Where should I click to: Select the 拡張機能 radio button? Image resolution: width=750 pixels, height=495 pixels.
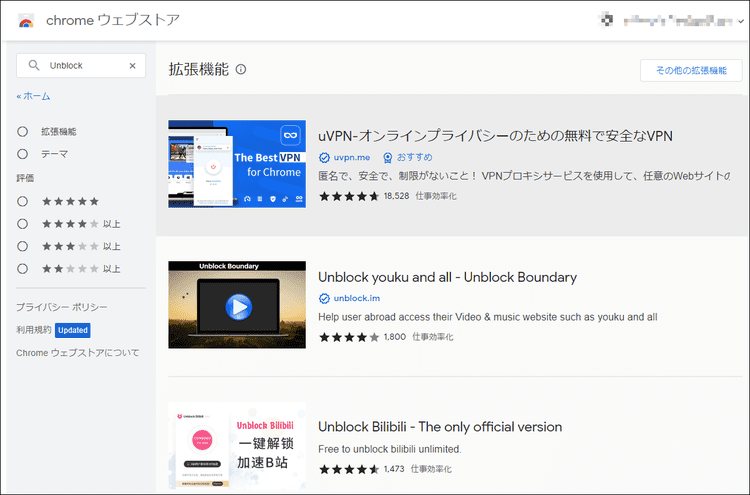pyautogui.click(x=22, y=132)
